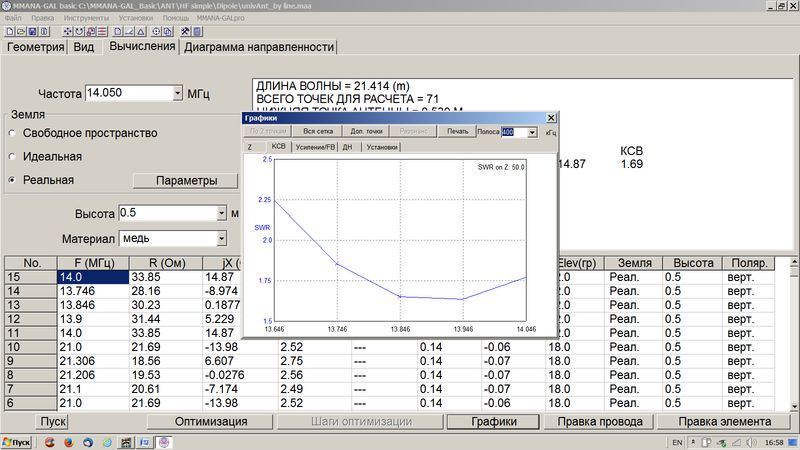The image size is (800, 450).
Task: Click the New file toolbar icon
Action: pyautogui.click(x=8, y=31)
